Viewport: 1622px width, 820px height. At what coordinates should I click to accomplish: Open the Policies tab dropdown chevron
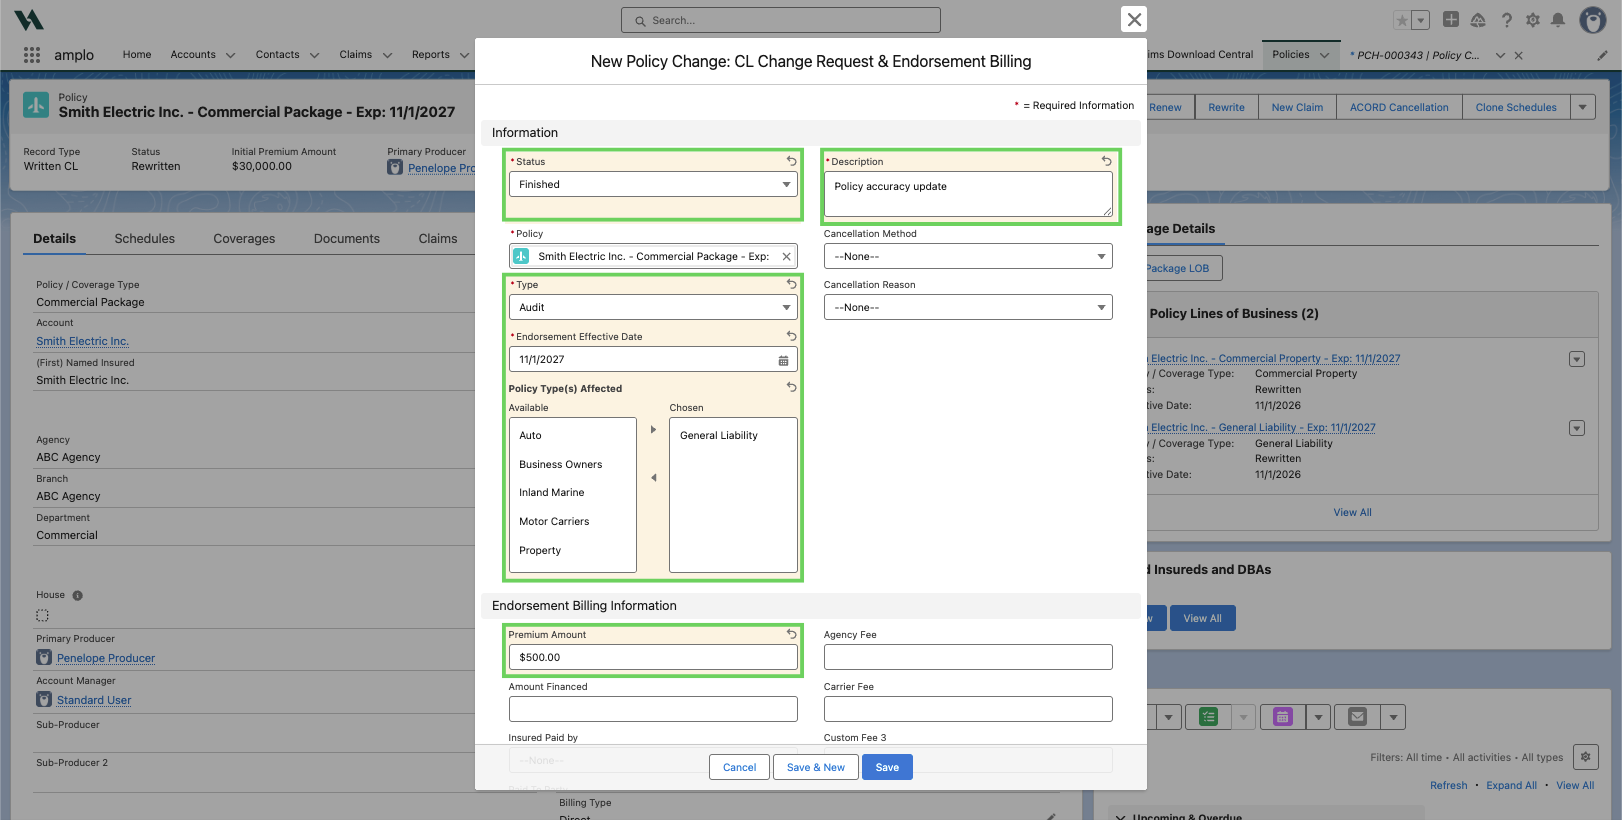click(x=1324, y=55)
